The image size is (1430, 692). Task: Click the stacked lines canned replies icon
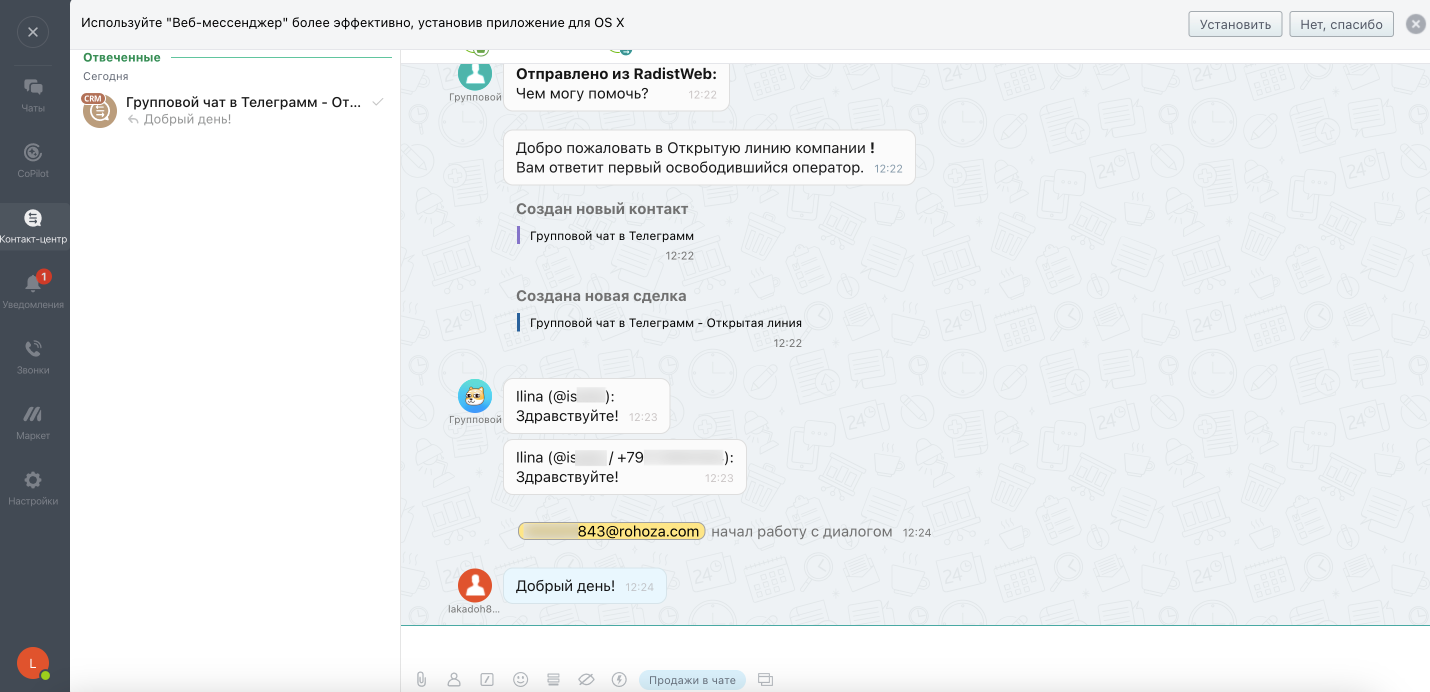coord(553,680)
